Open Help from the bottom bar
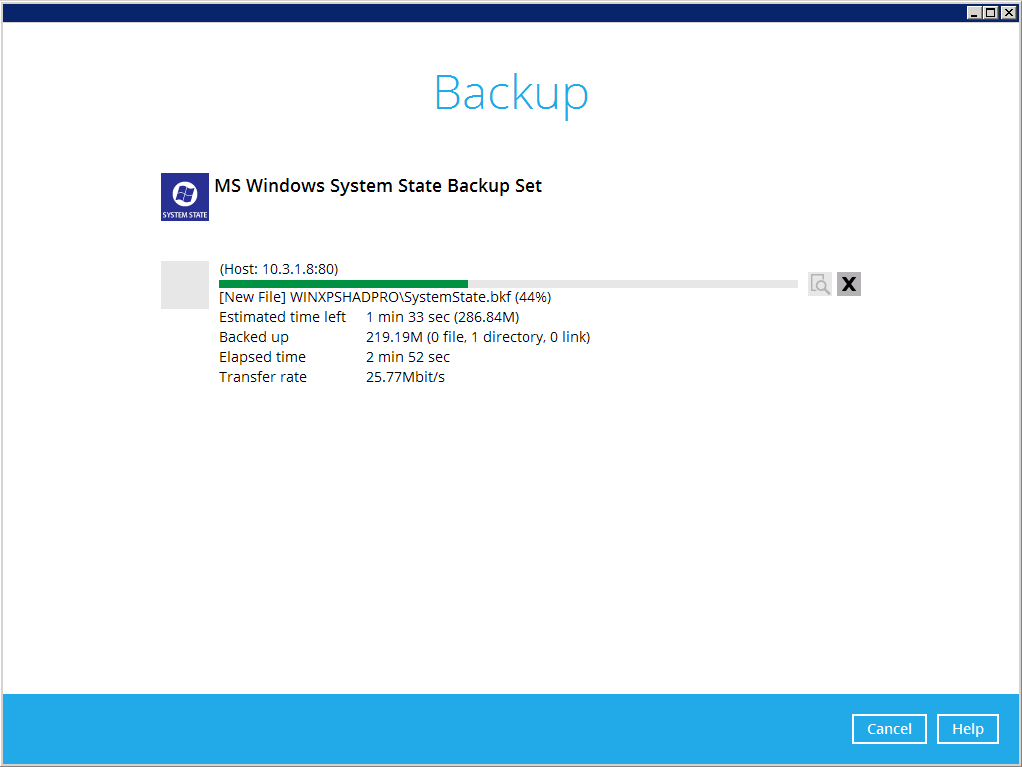 (967, 729)
